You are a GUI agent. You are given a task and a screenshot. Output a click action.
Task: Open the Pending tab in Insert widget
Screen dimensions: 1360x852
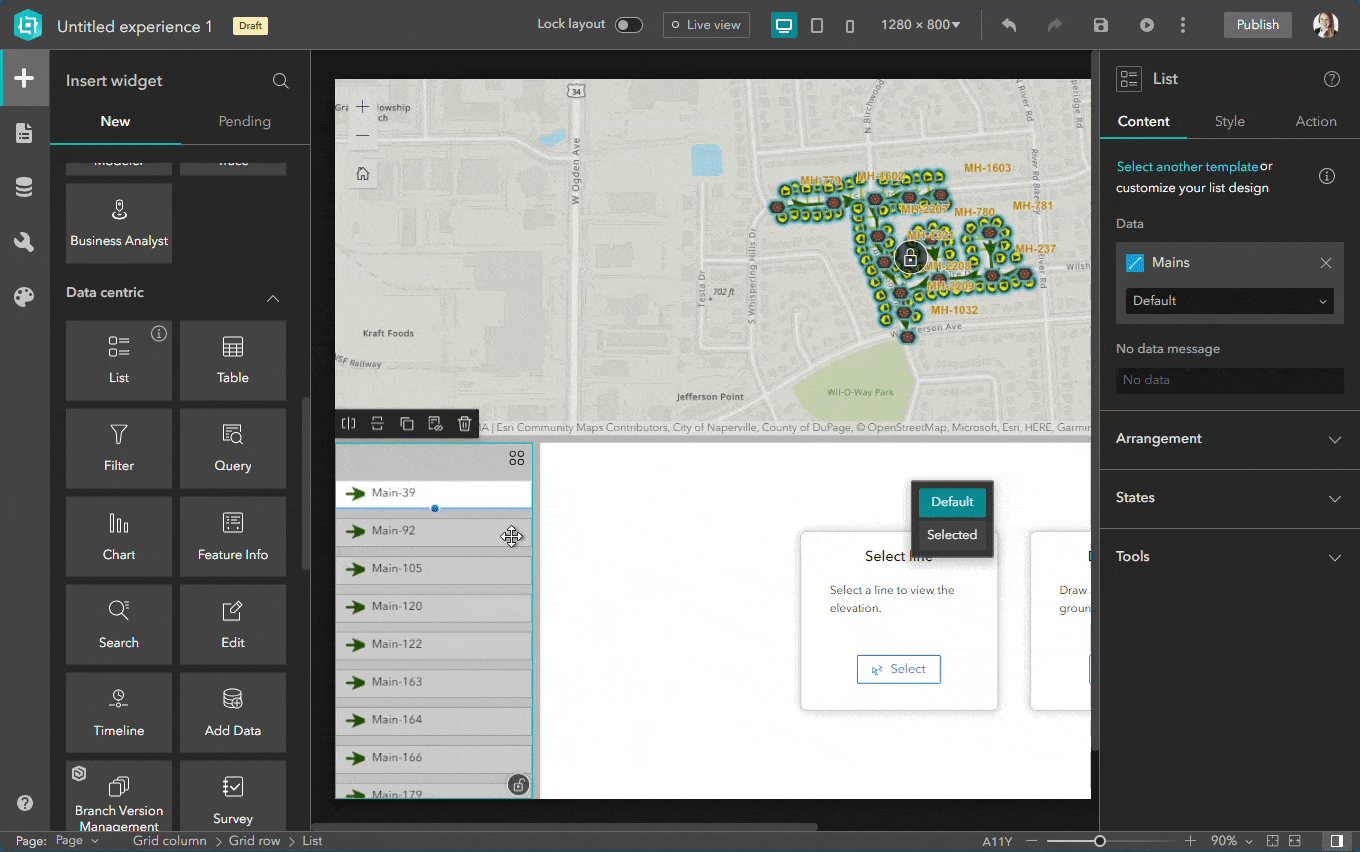244,121
